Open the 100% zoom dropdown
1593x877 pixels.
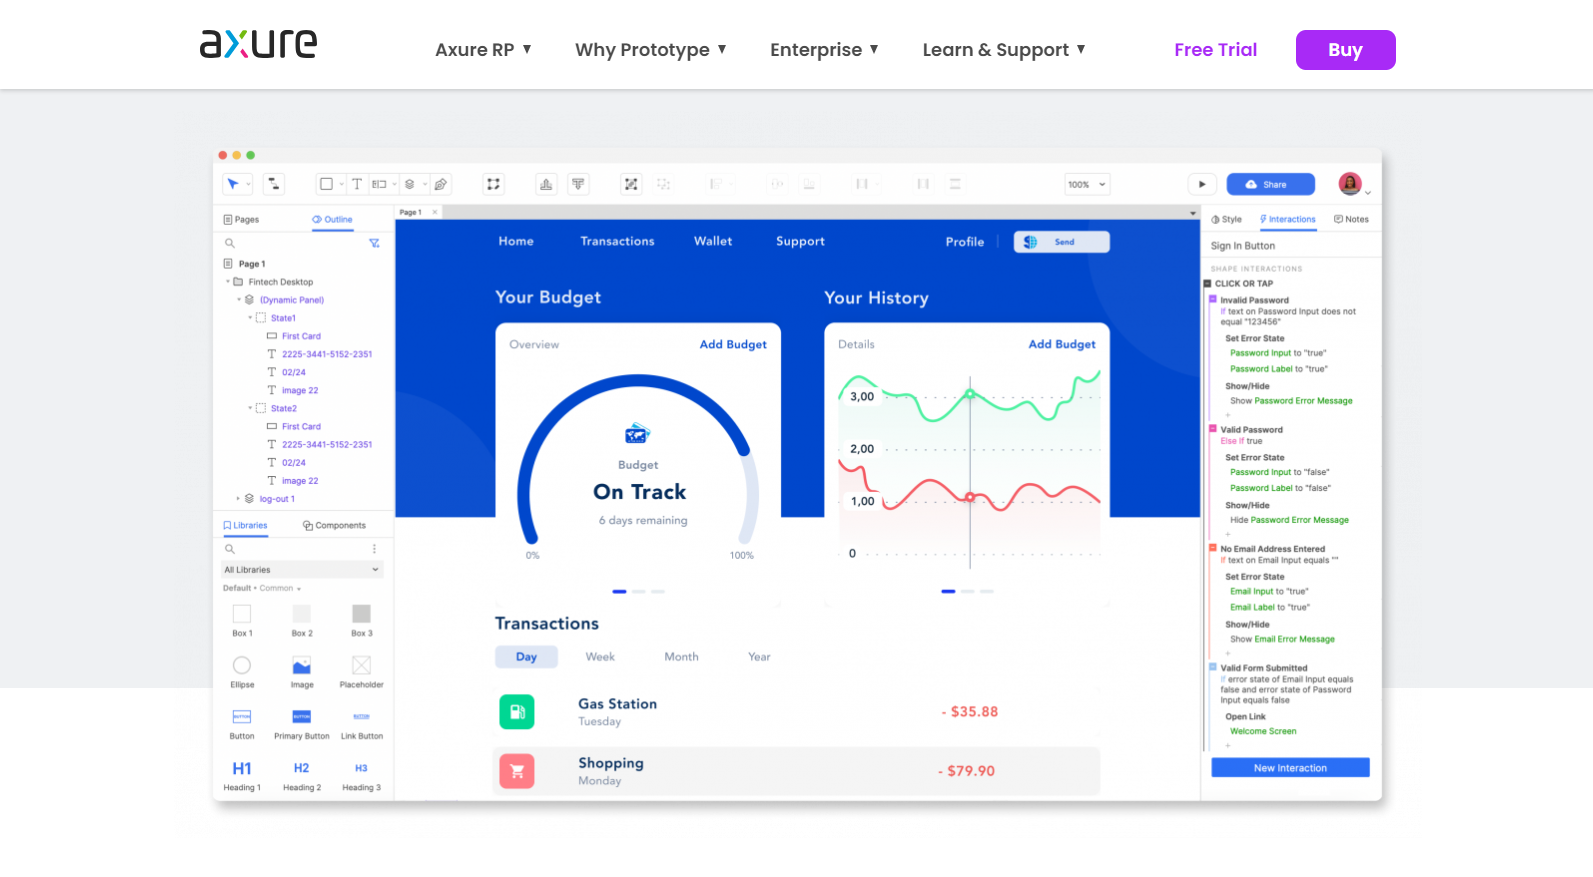[x=1087, y=184]
